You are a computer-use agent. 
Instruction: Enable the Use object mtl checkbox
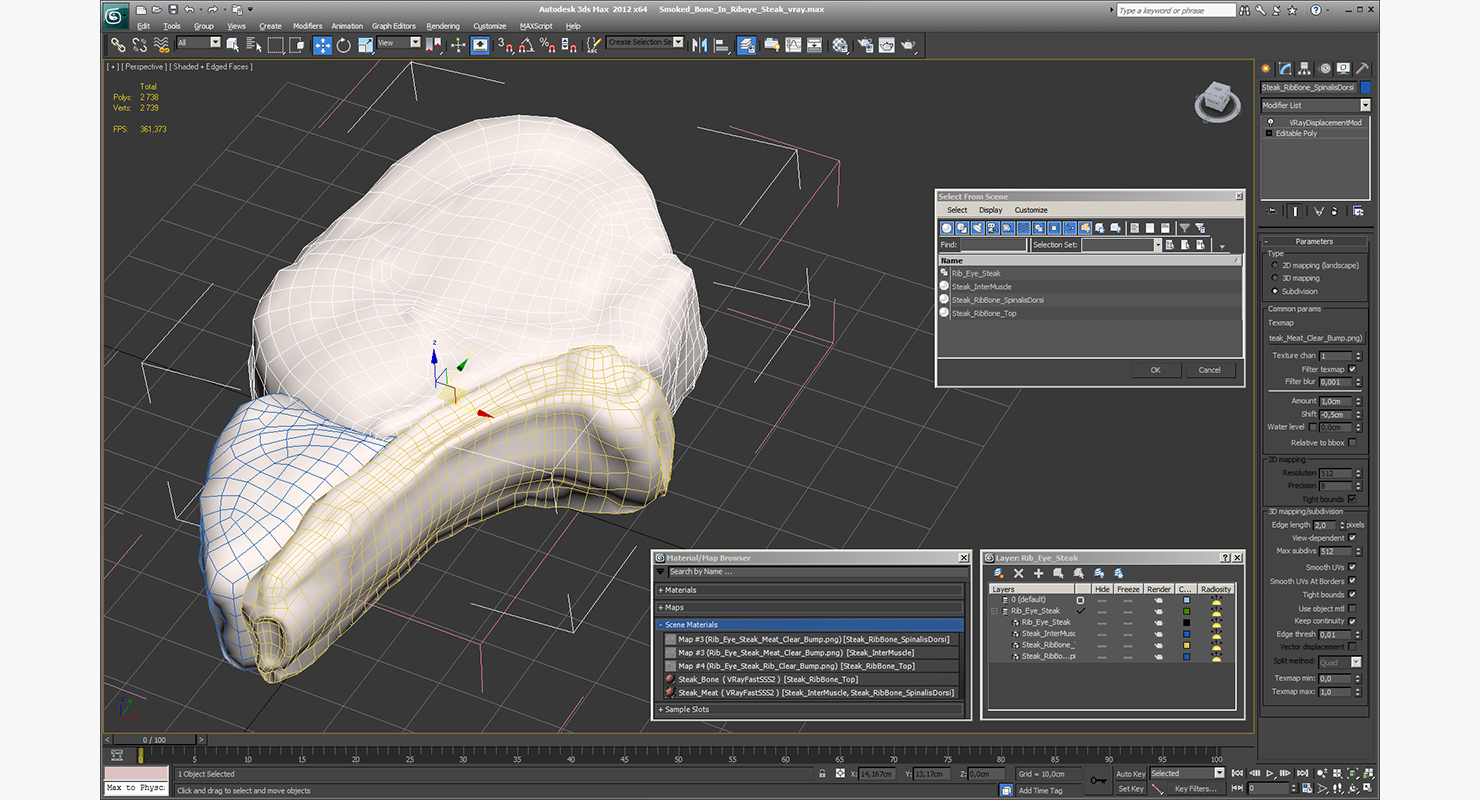pyautogui.click(x=1352, y=608)
